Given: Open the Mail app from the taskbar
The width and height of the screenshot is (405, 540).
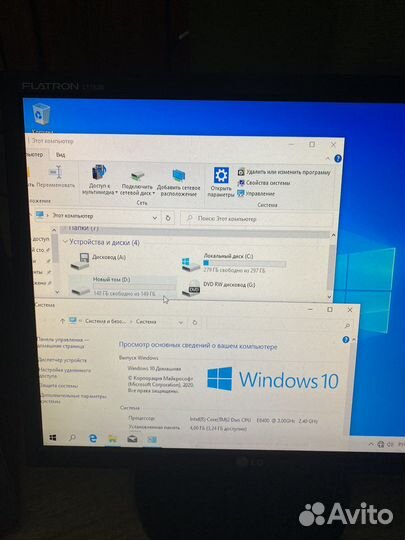Looking at the screenshot, I should [132, 439].
